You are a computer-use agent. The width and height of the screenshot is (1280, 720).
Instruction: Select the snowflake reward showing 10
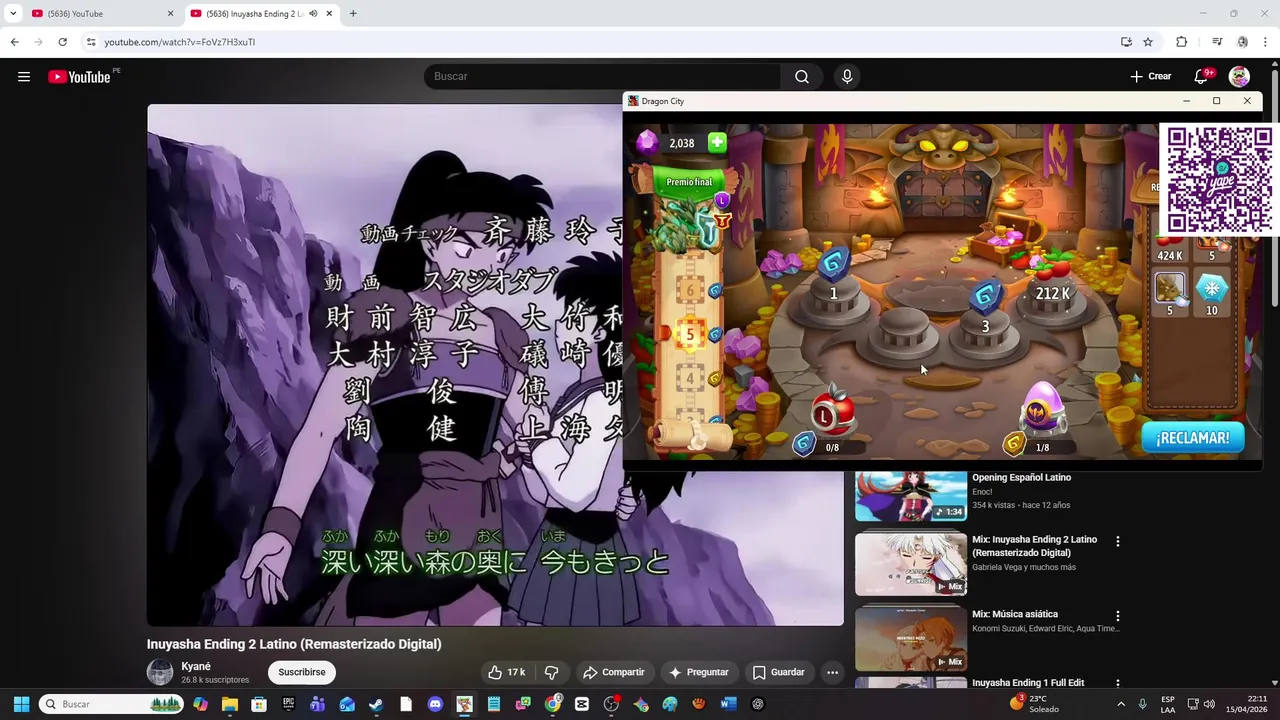(1211, 292)
